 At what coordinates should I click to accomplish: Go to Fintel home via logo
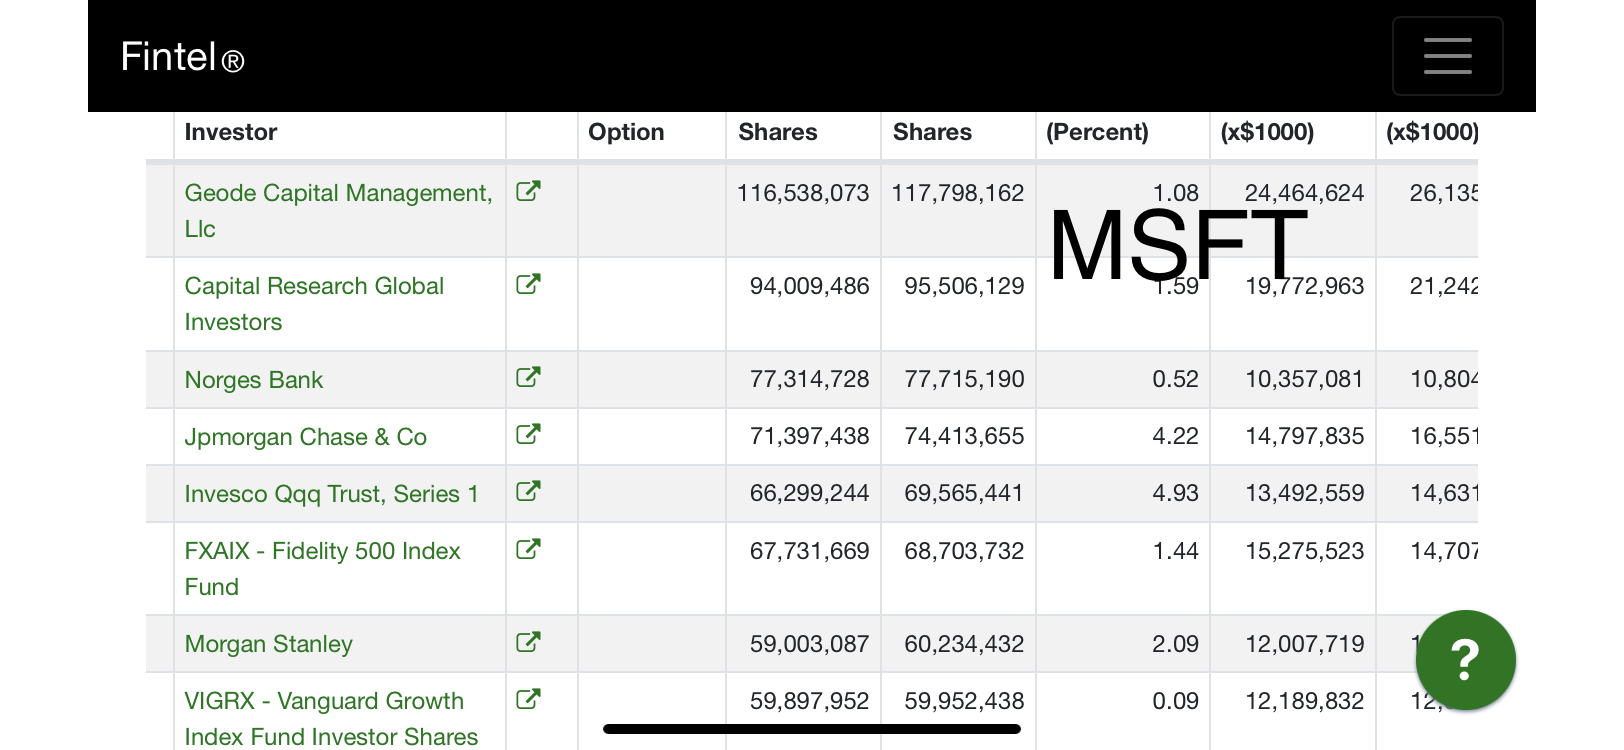(x=182, y=57)
